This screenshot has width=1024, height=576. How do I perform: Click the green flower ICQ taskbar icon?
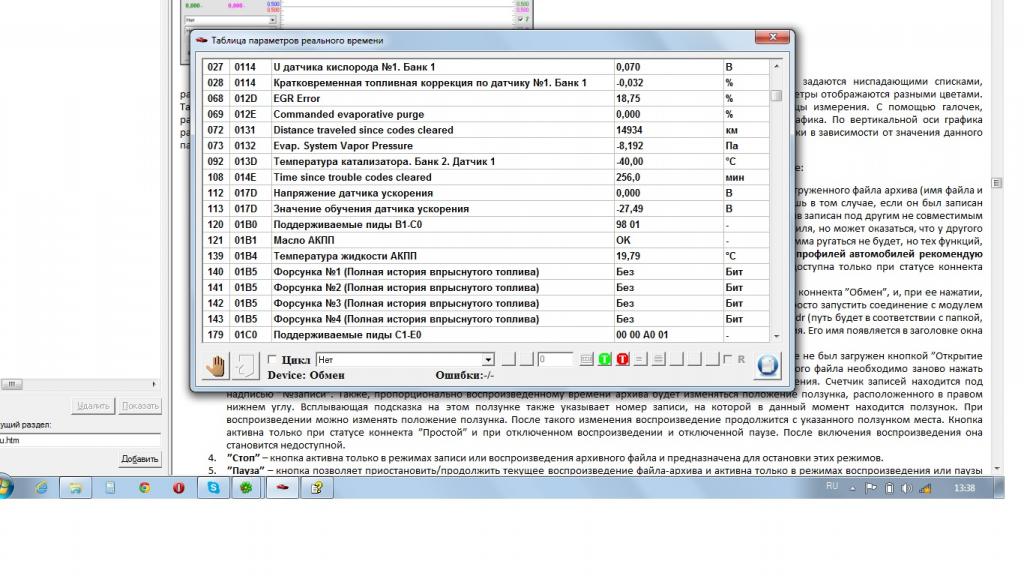coord(246,488)
